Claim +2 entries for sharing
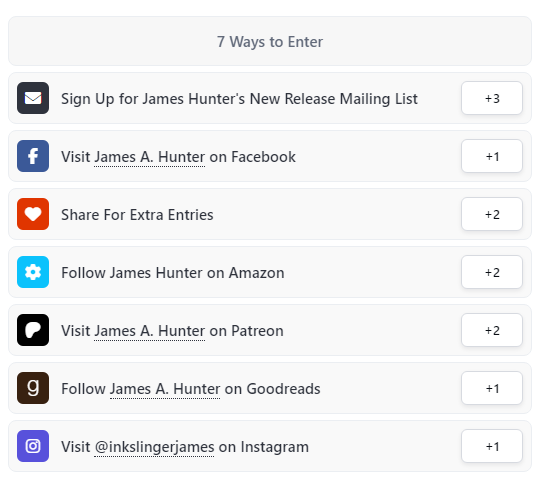 coord(492,214)
